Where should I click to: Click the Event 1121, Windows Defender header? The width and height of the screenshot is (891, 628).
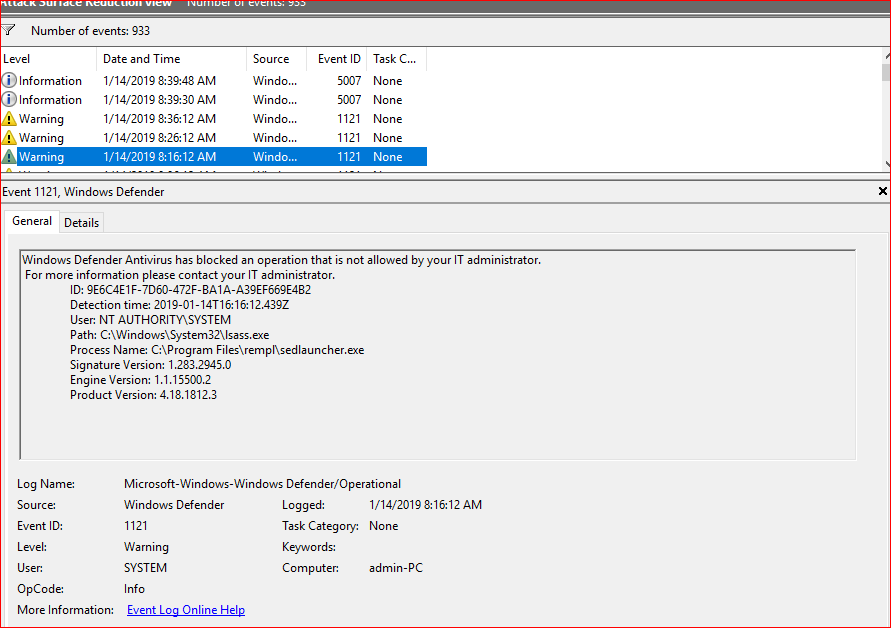[83, 192]
